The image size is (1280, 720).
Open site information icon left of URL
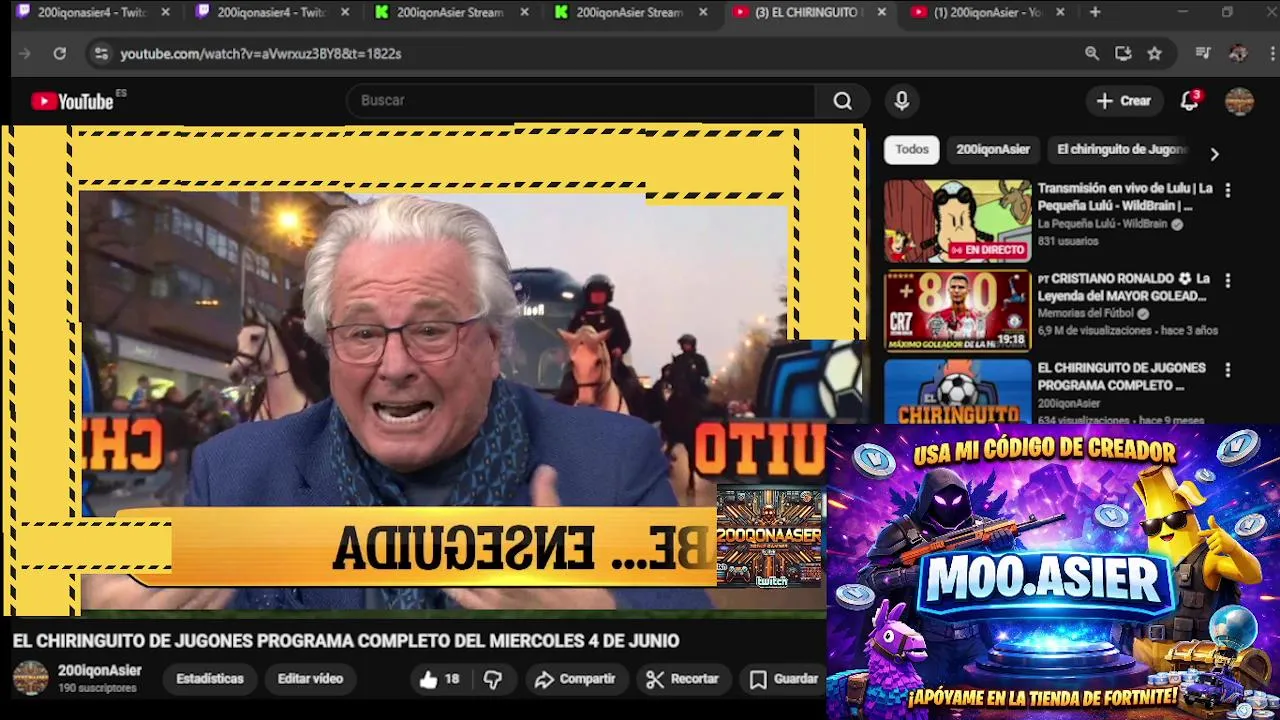101,54
